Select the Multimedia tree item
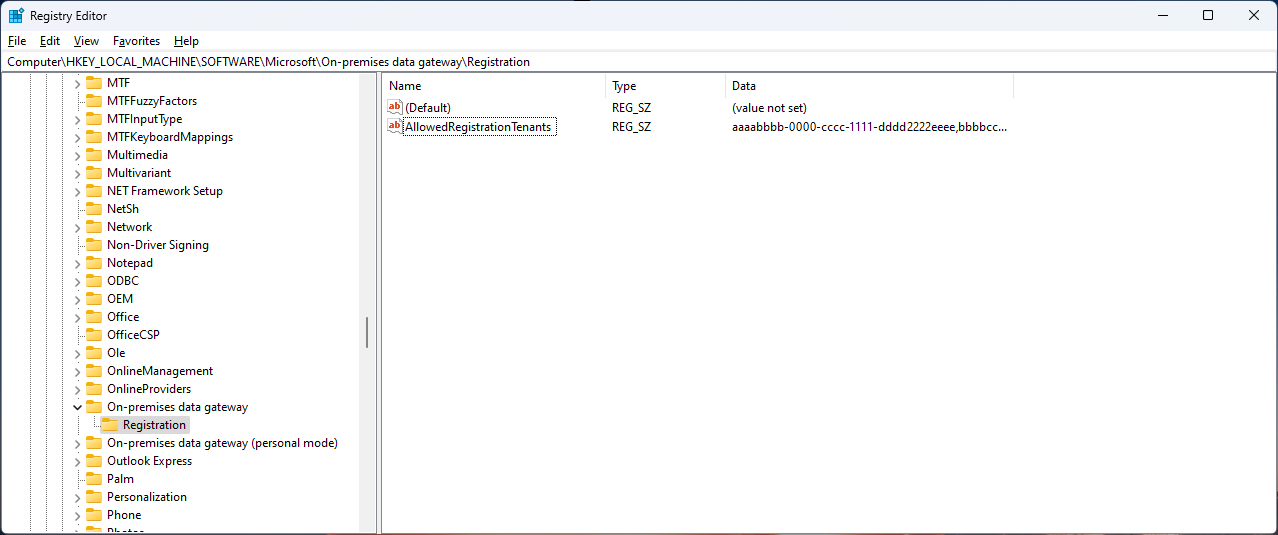1278x535 pixels. click(137, 155)
